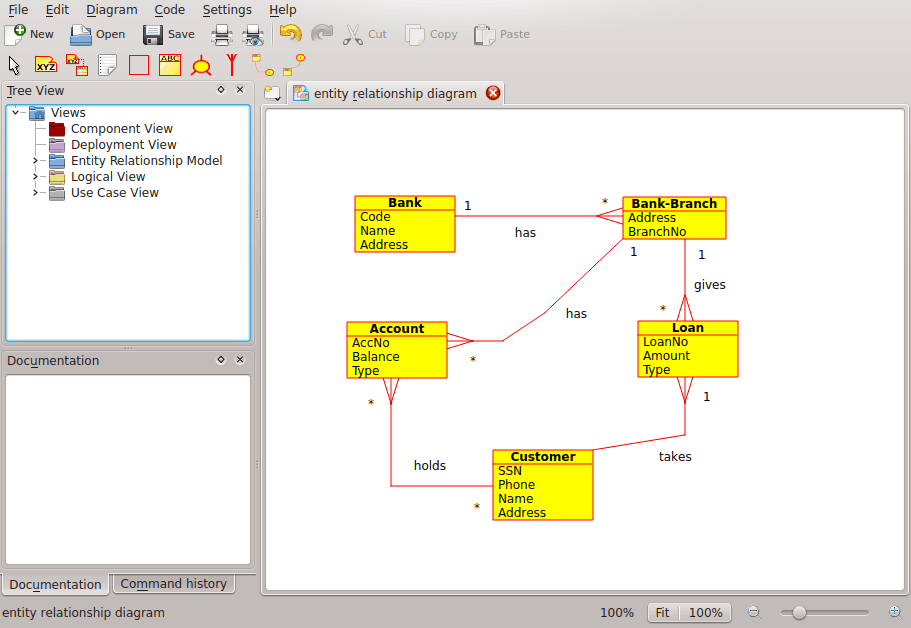Click the zoom out magnifier icon
911x628 pixels.
tap(754, 612)
